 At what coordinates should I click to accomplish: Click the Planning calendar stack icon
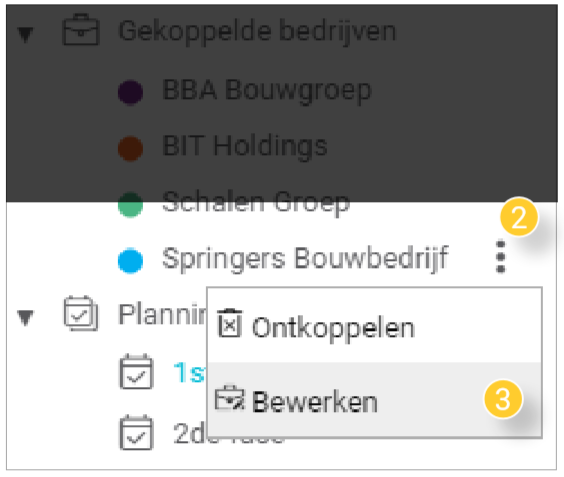coord(81,313)
